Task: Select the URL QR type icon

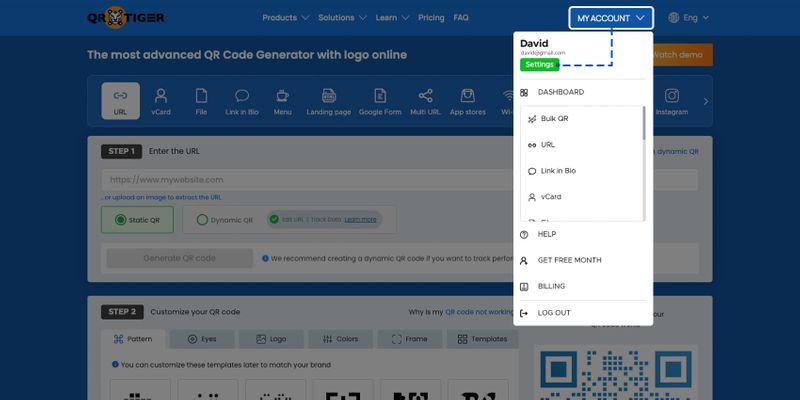Action: click(x=120, y=101)
